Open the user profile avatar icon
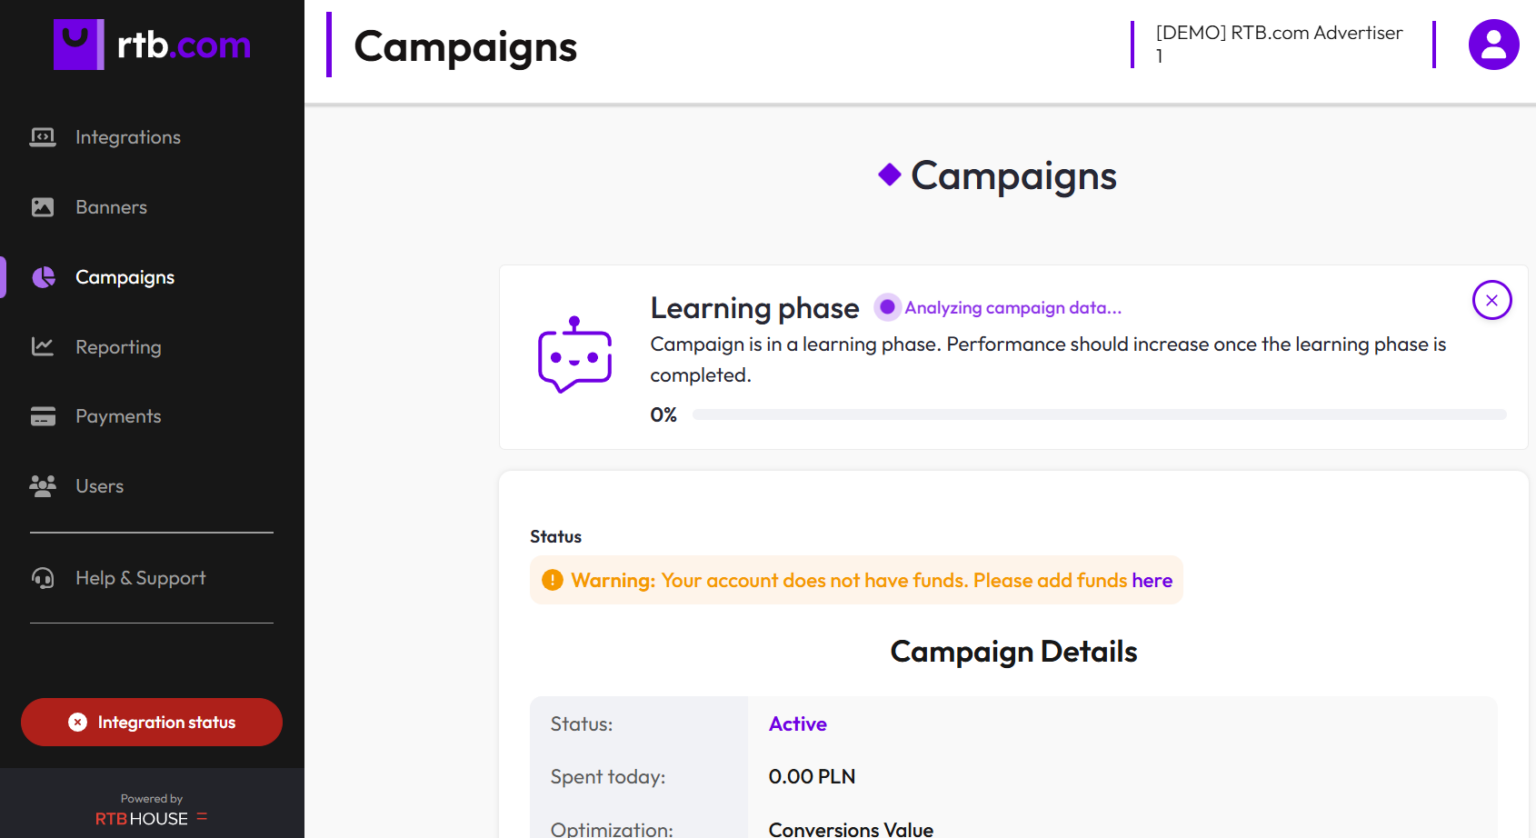The height and width of the screenshot is (838, 1536). tap(1493, 44)
